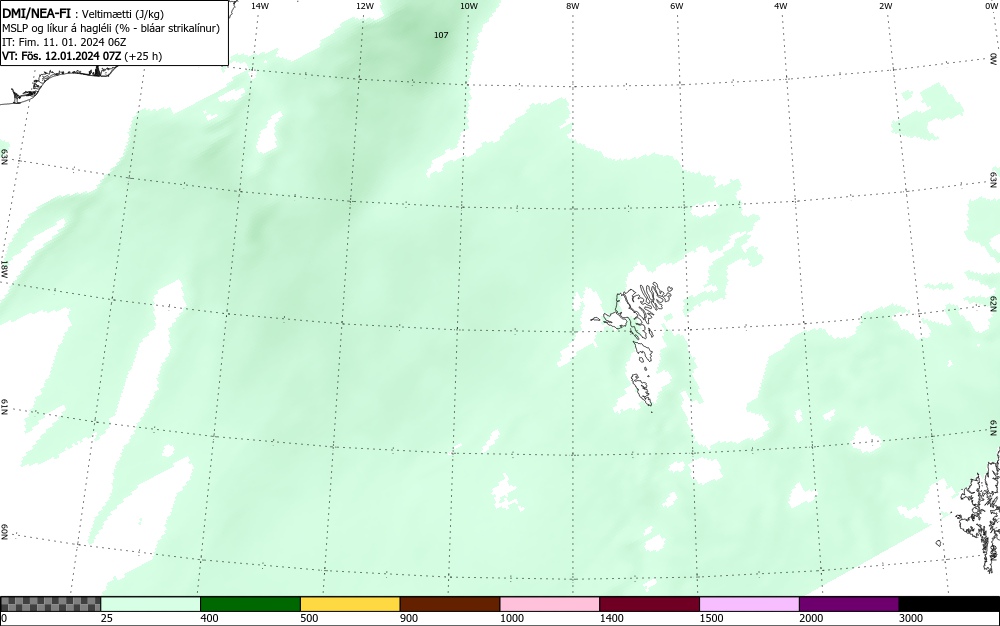Click the legend value 500
The width and height of the screenshot is (1000, 626).
pyautogui.click(x=309, y=618)
